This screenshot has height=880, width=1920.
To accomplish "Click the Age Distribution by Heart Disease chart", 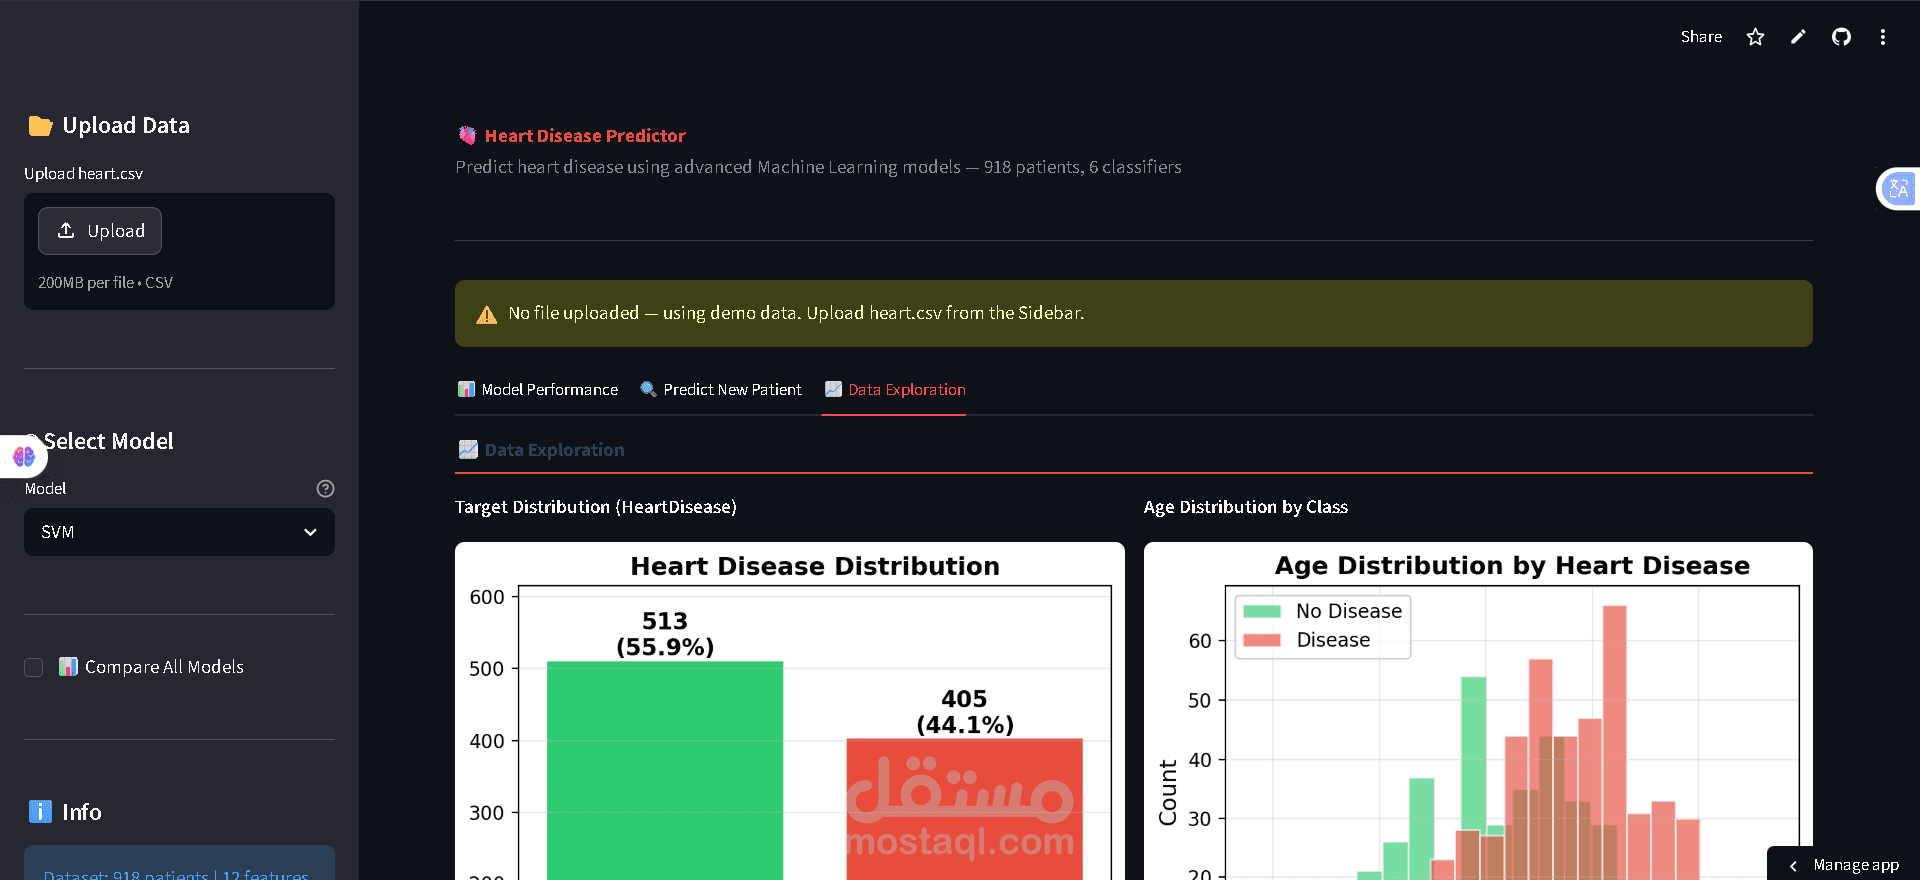I will pos(1478,711).
